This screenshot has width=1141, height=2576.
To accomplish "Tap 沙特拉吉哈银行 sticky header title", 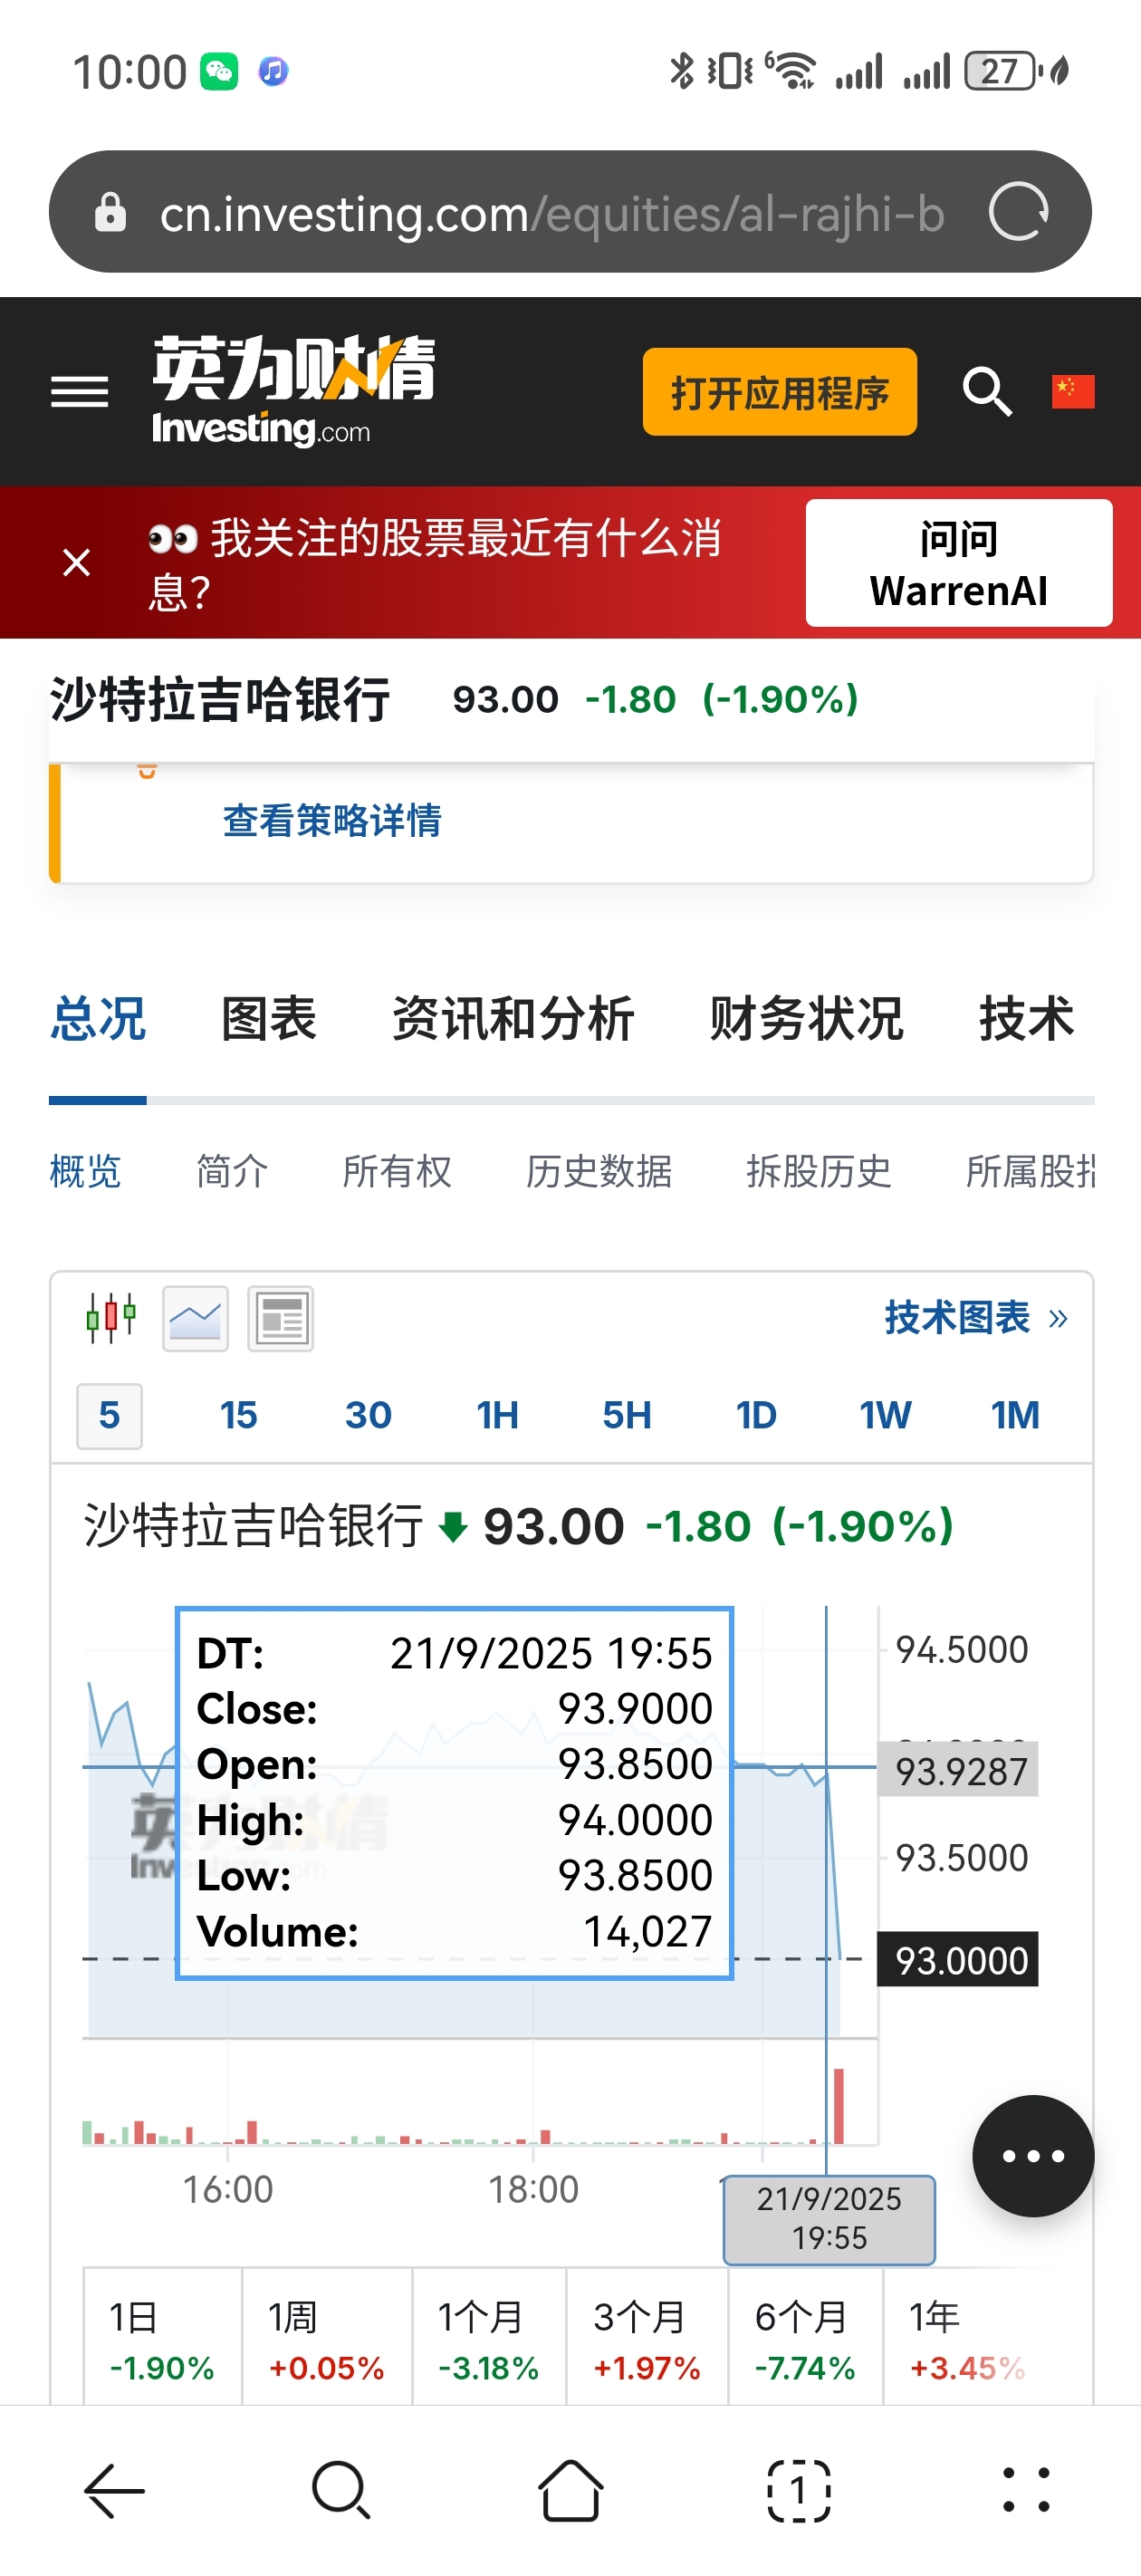I will (220, 699).
